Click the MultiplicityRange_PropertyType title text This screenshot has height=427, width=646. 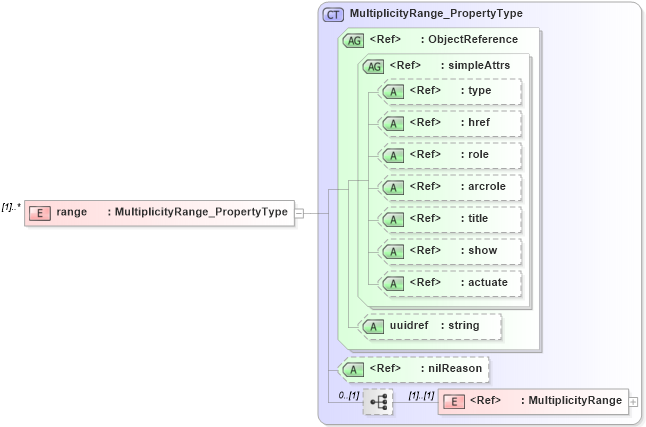tap(436, 13)
